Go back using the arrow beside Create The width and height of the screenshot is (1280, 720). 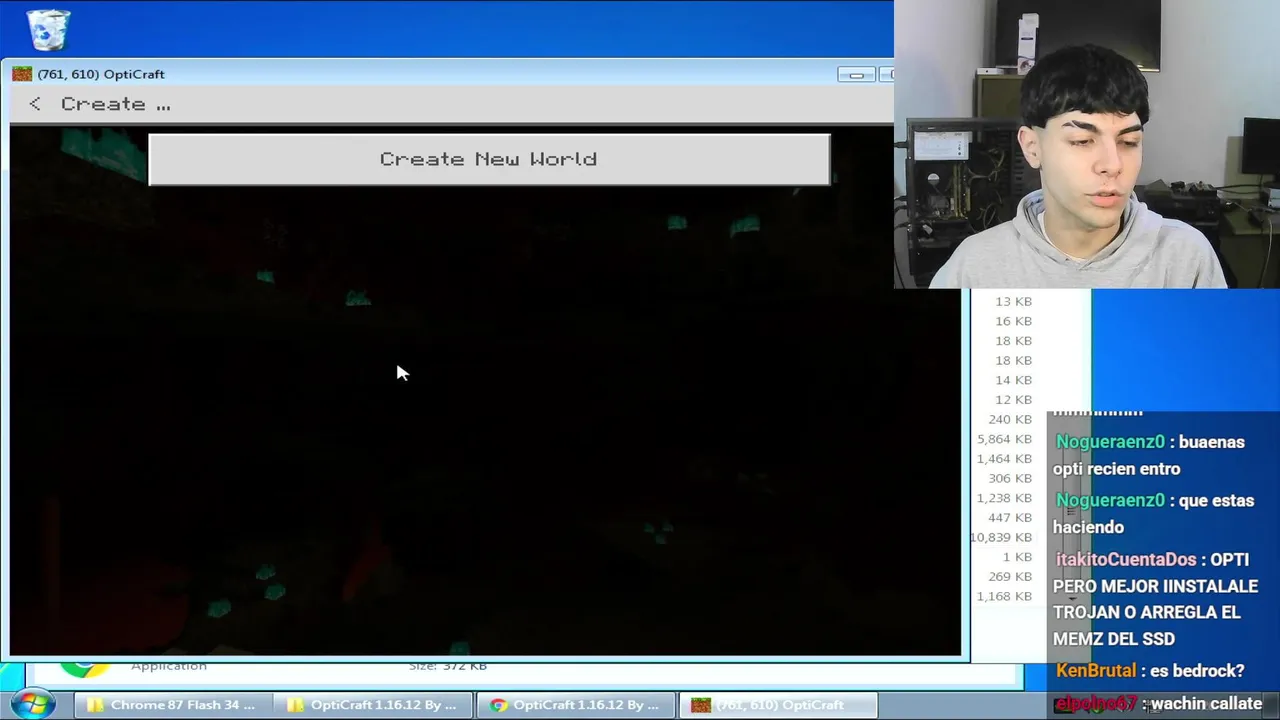pos(35,104)
